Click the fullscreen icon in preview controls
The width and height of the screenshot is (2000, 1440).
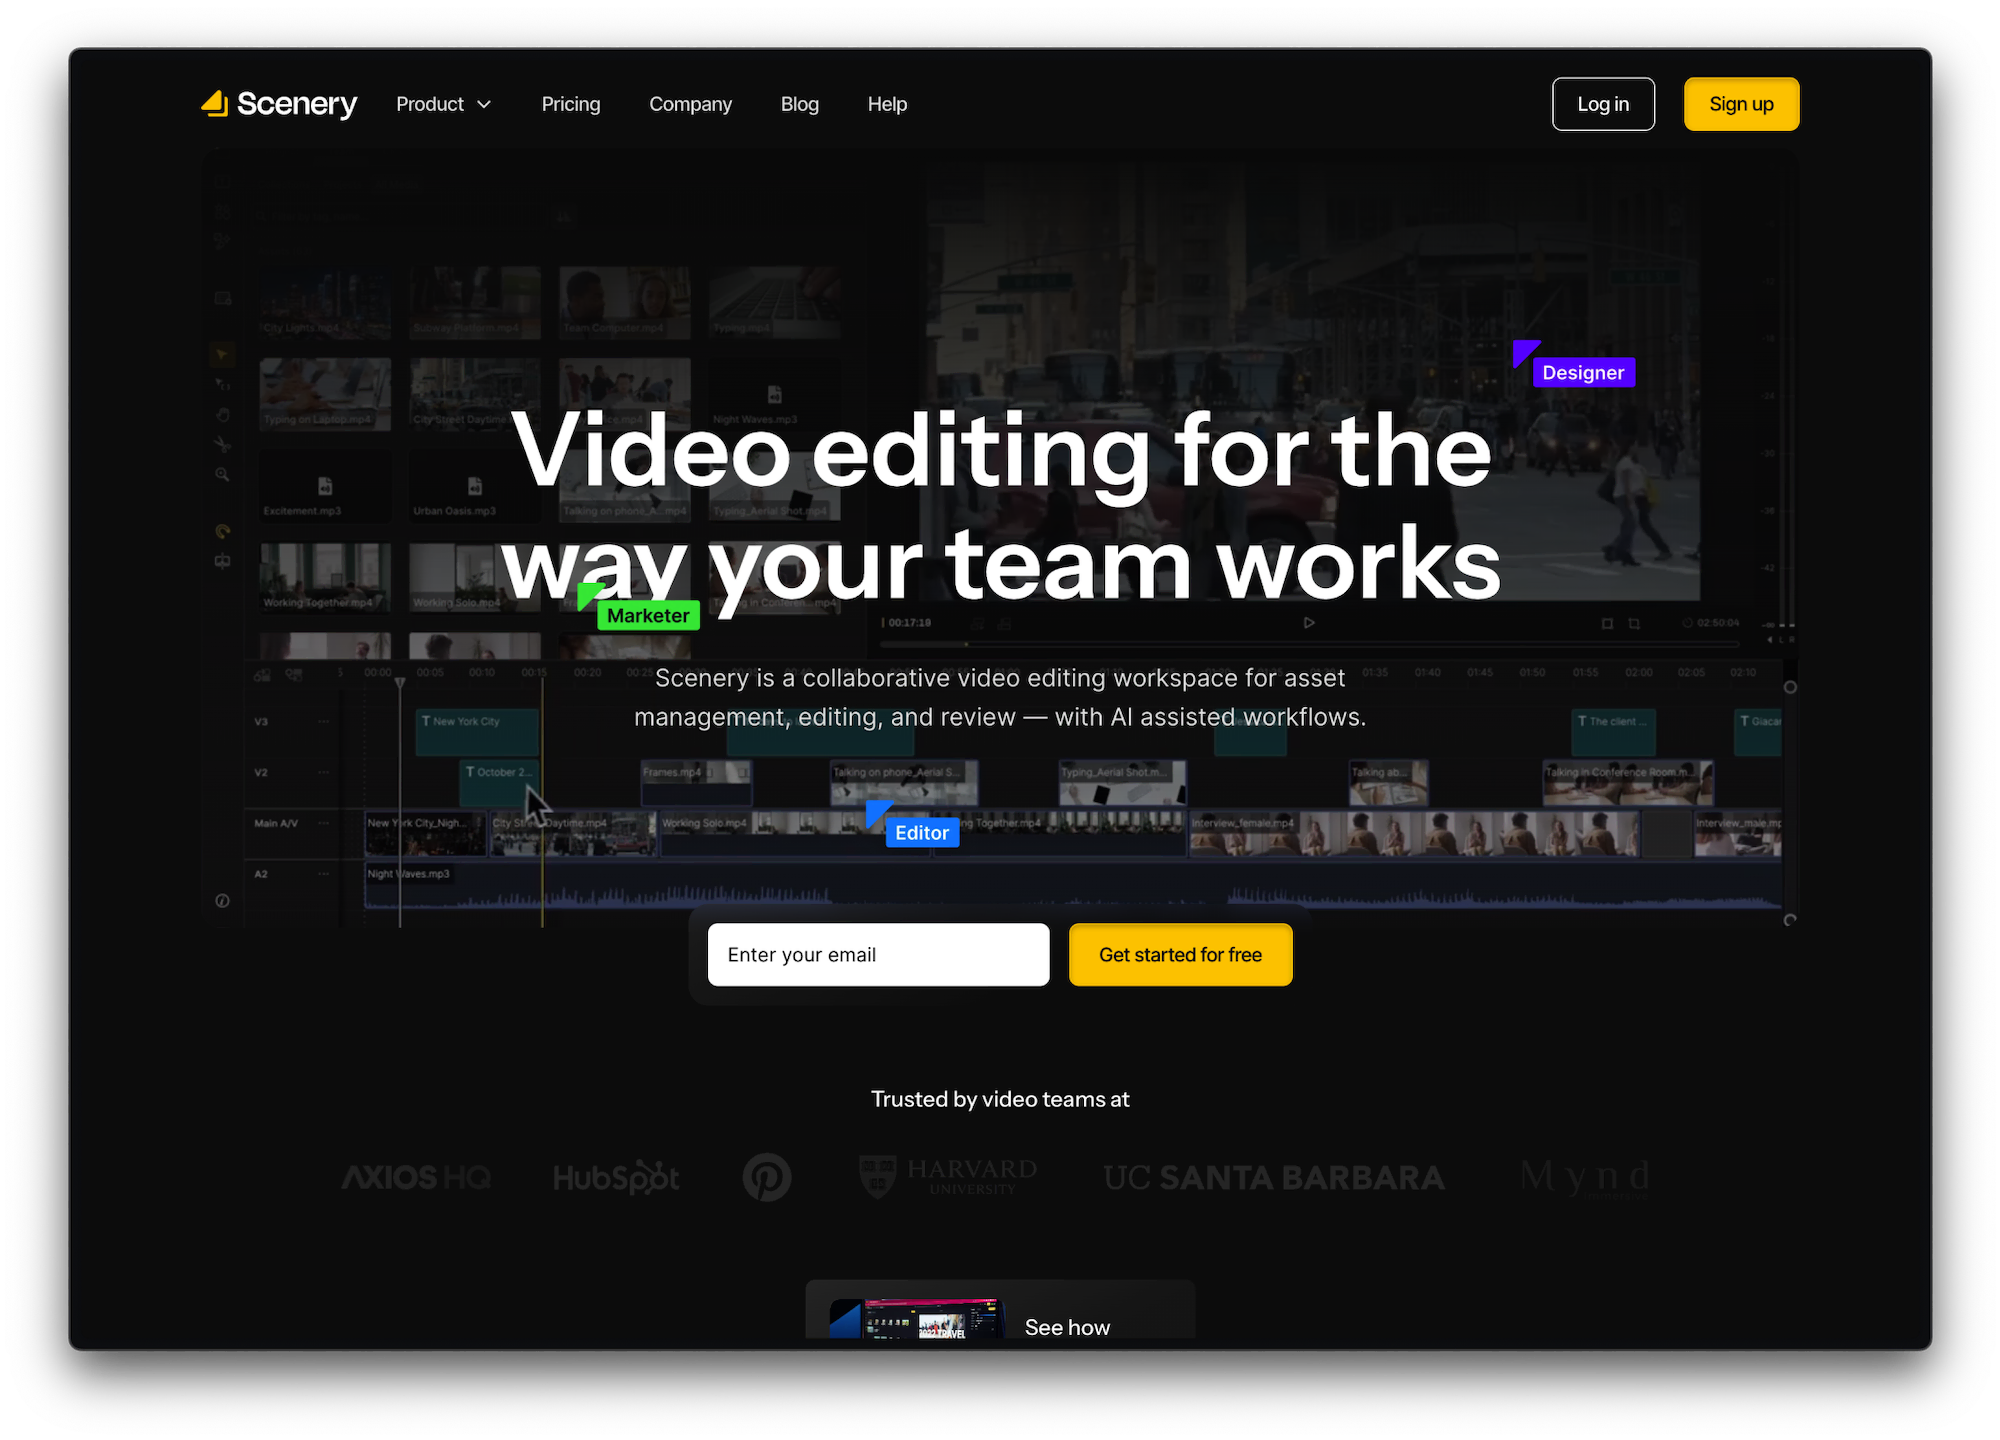pos(1607,623)
